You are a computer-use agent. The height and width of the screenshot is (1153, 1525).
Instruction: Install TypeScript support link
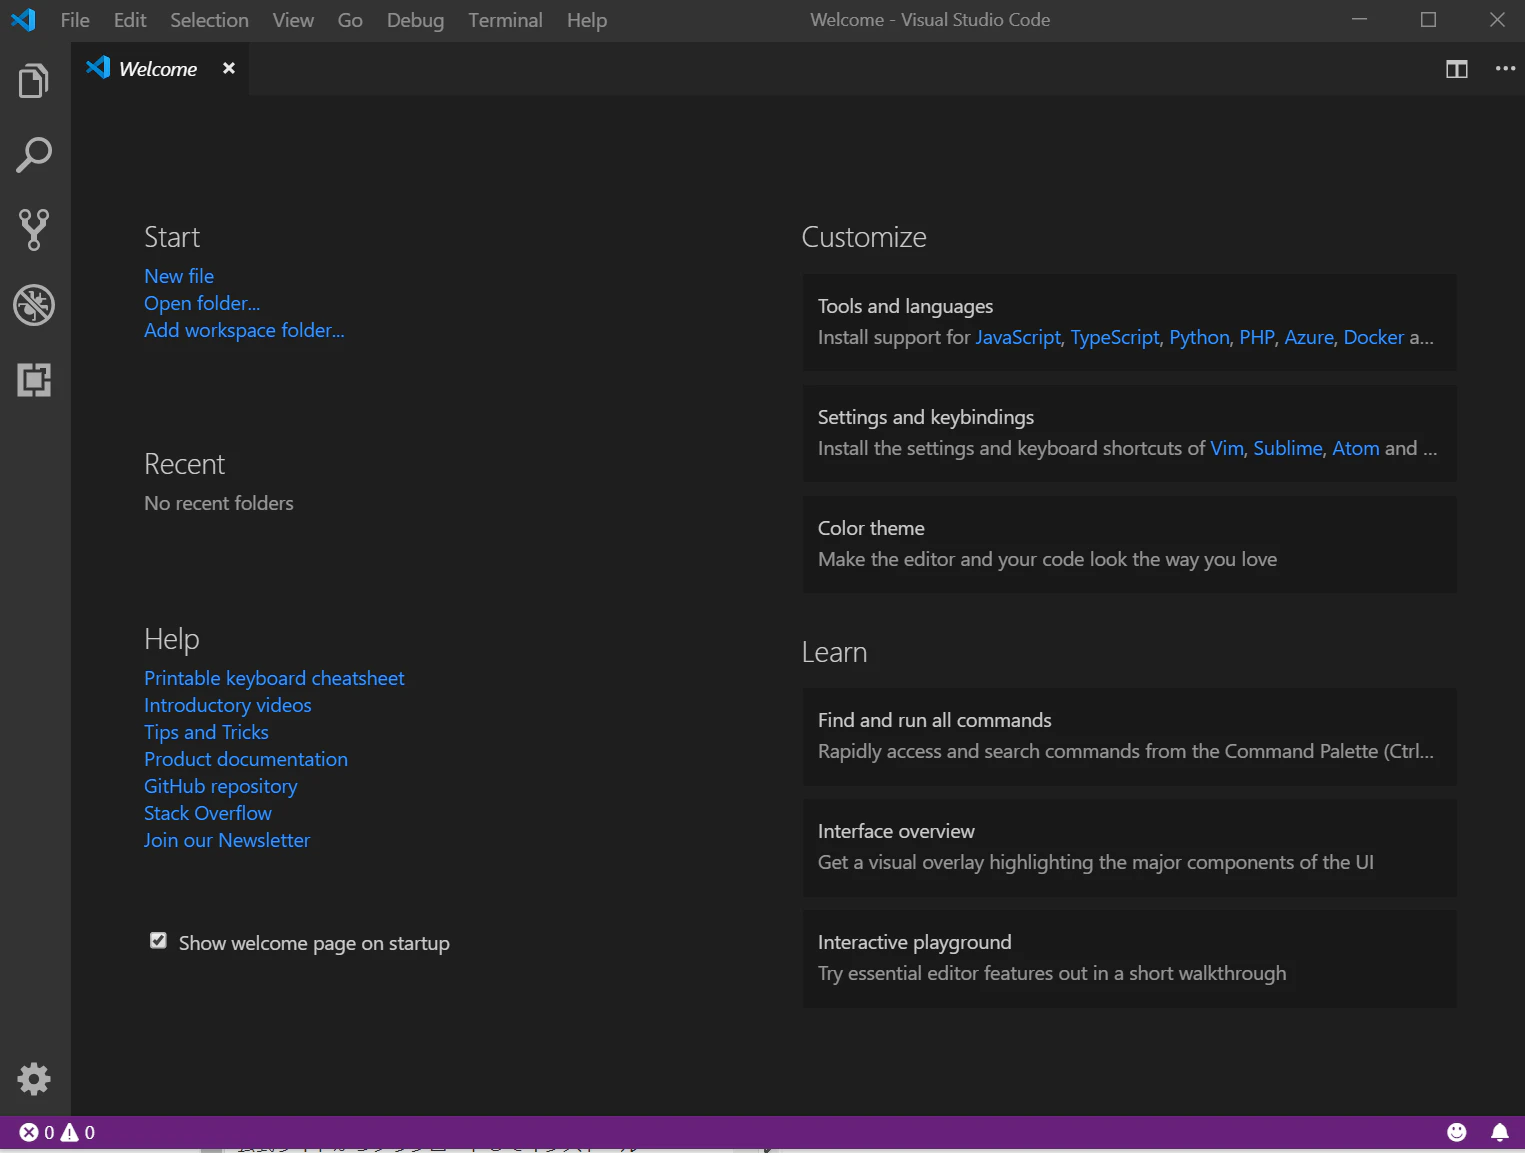1115,337
